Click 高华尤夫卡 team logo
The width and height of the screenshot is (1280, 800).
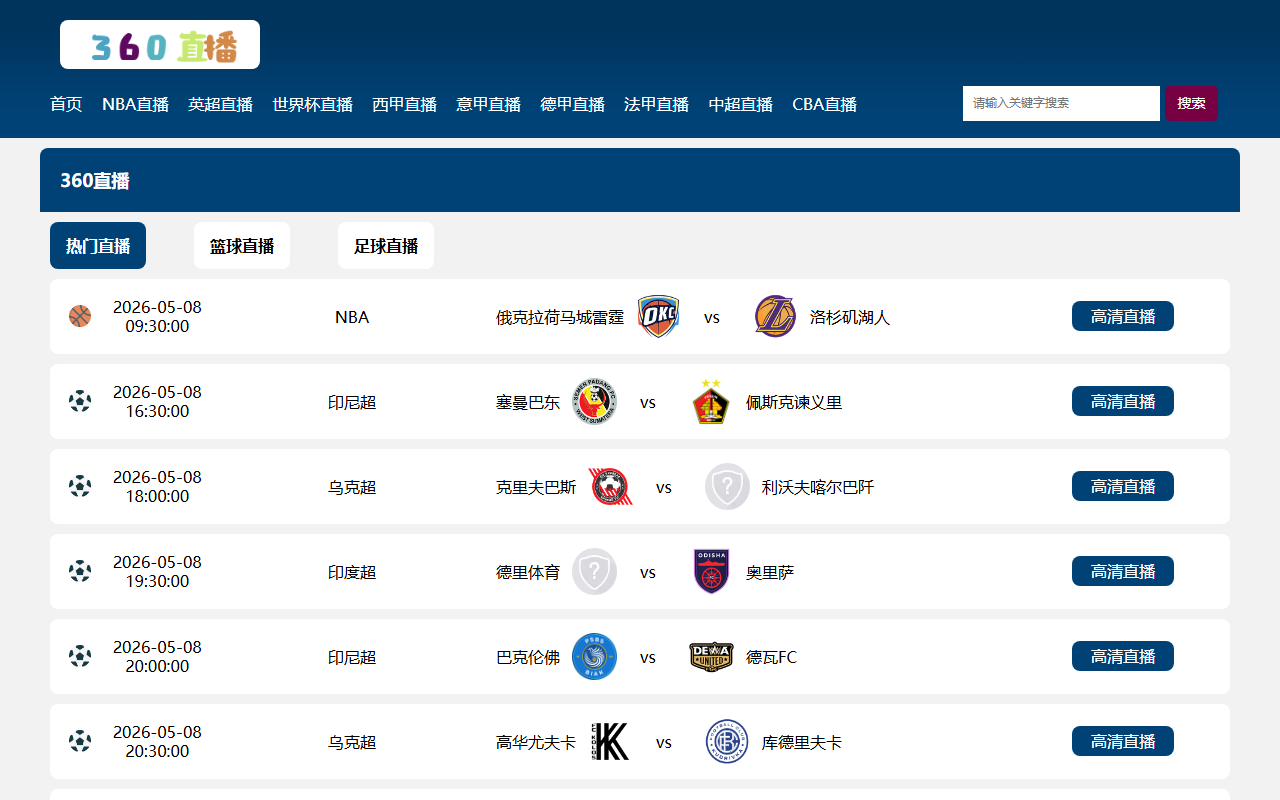point(611,741)
